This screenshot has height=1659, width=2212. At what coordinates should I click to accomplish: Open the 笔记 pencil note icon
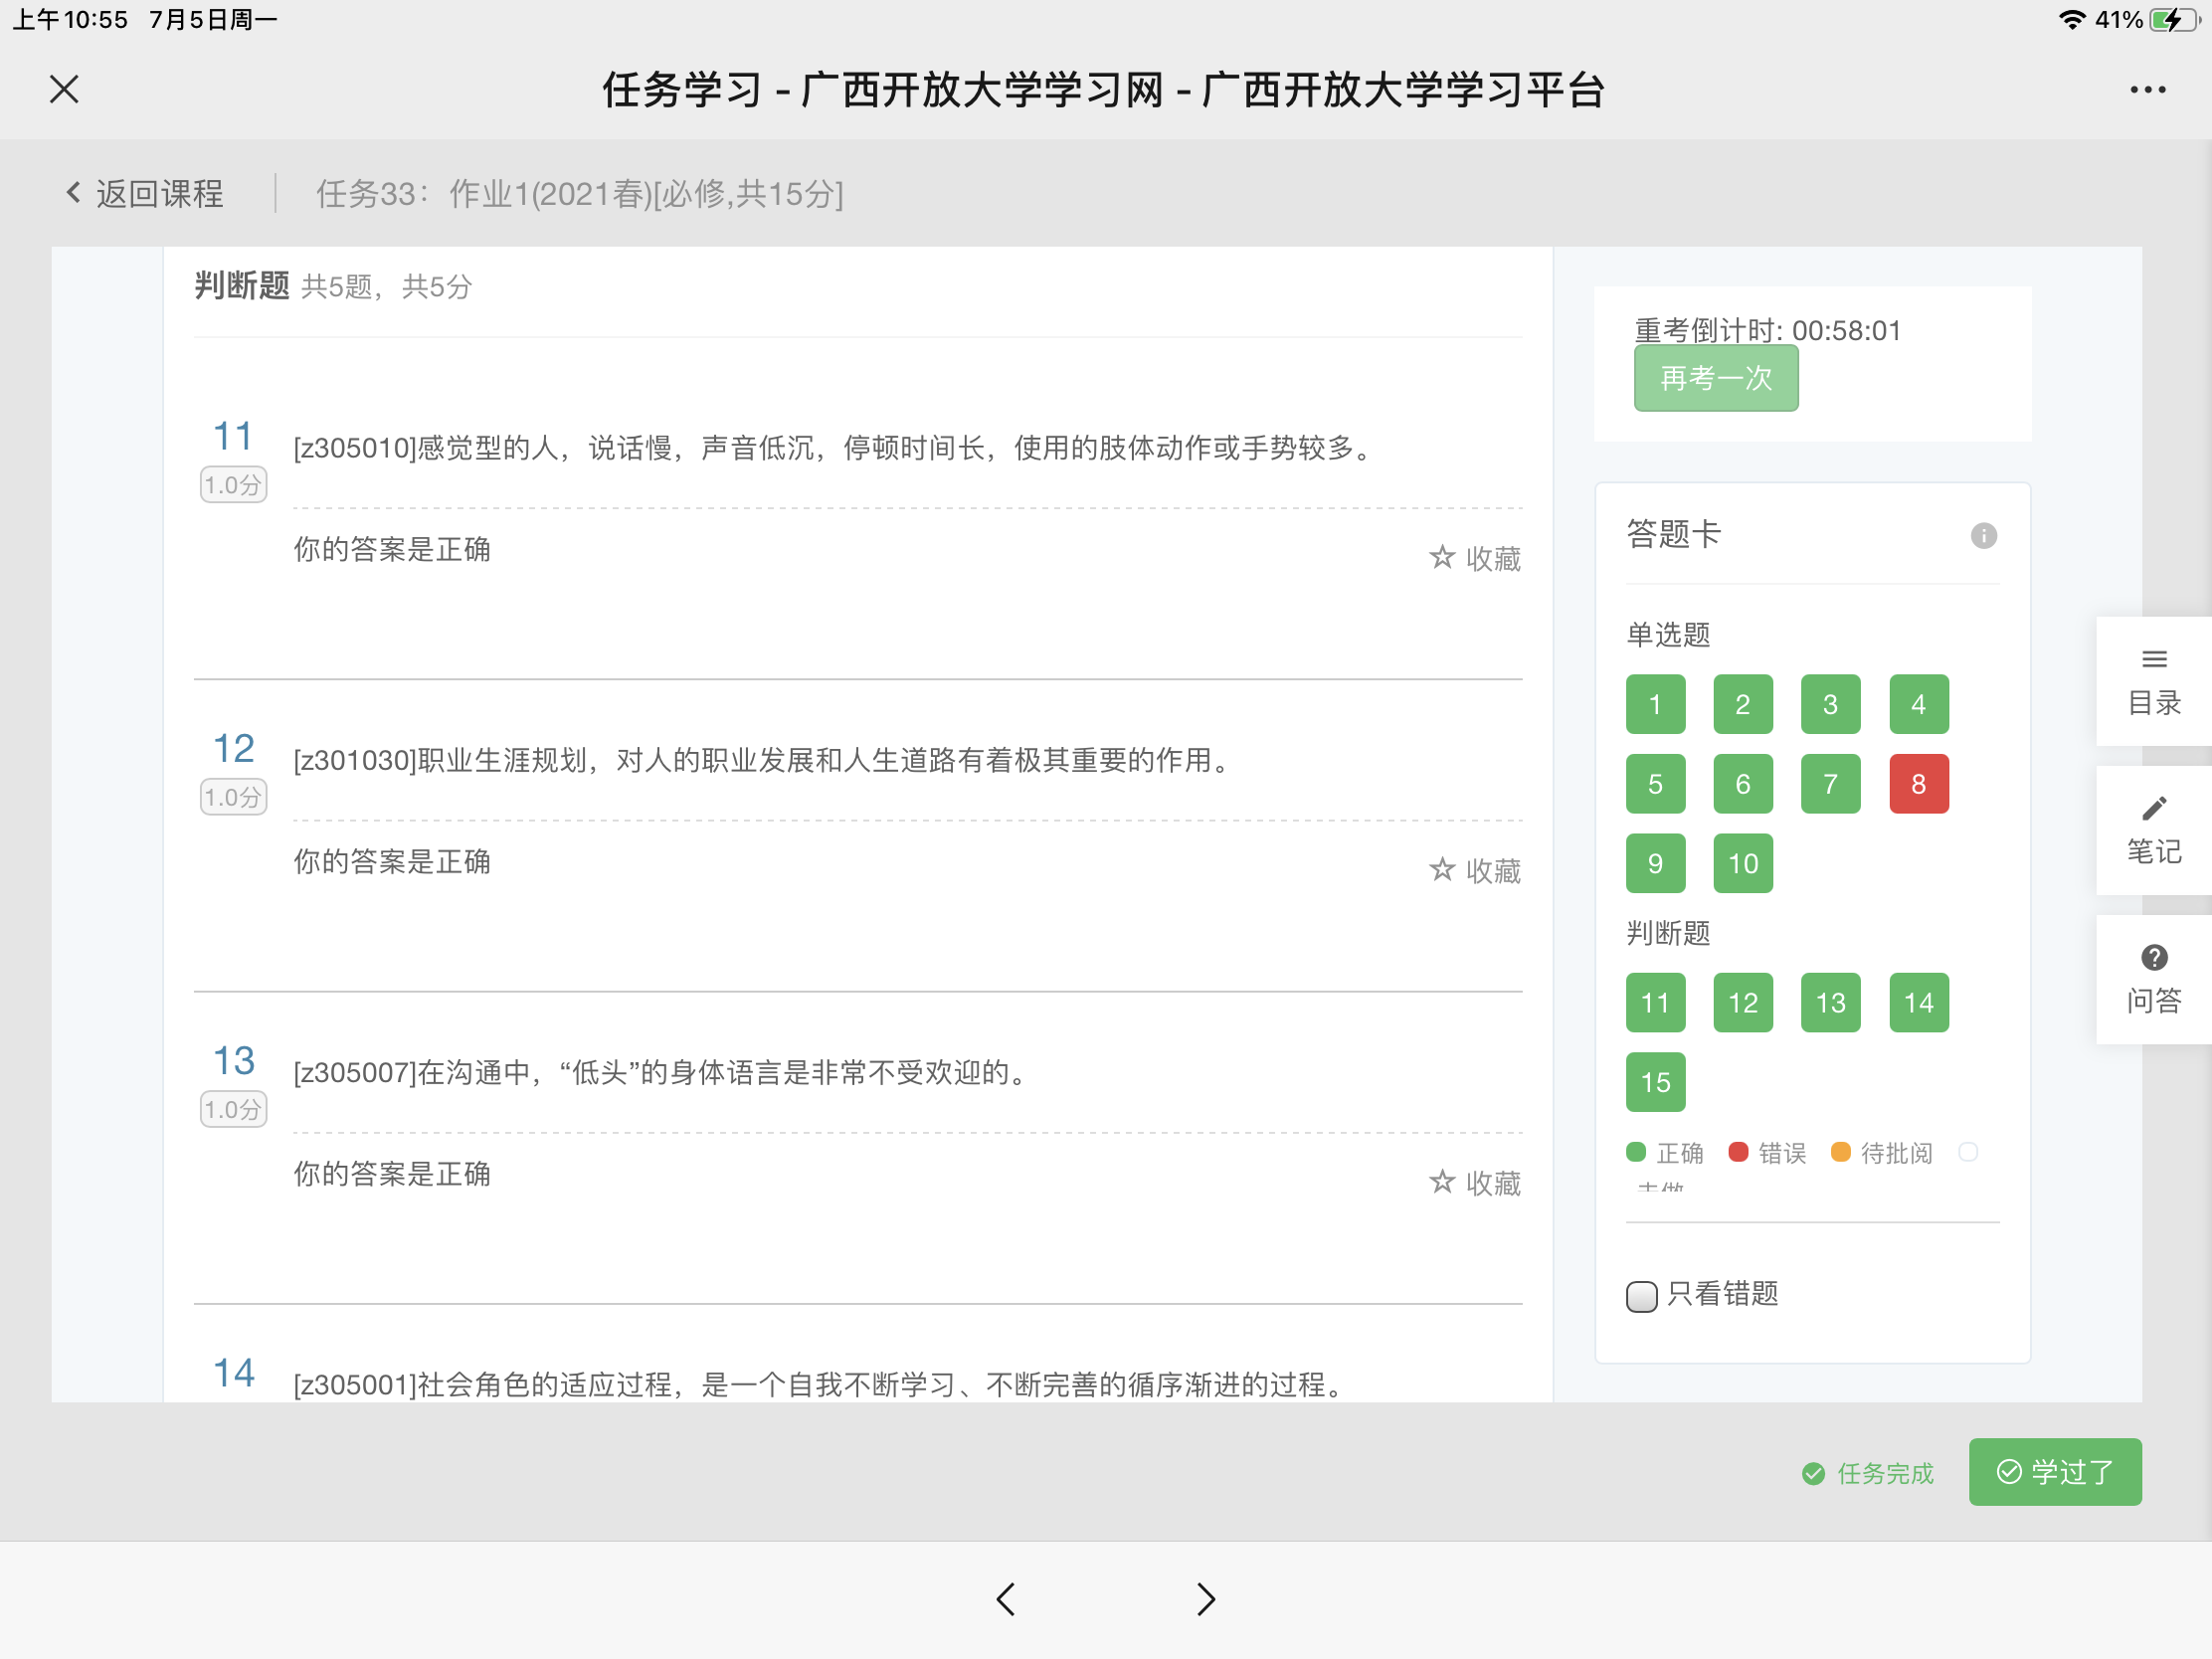point(2153,808)
